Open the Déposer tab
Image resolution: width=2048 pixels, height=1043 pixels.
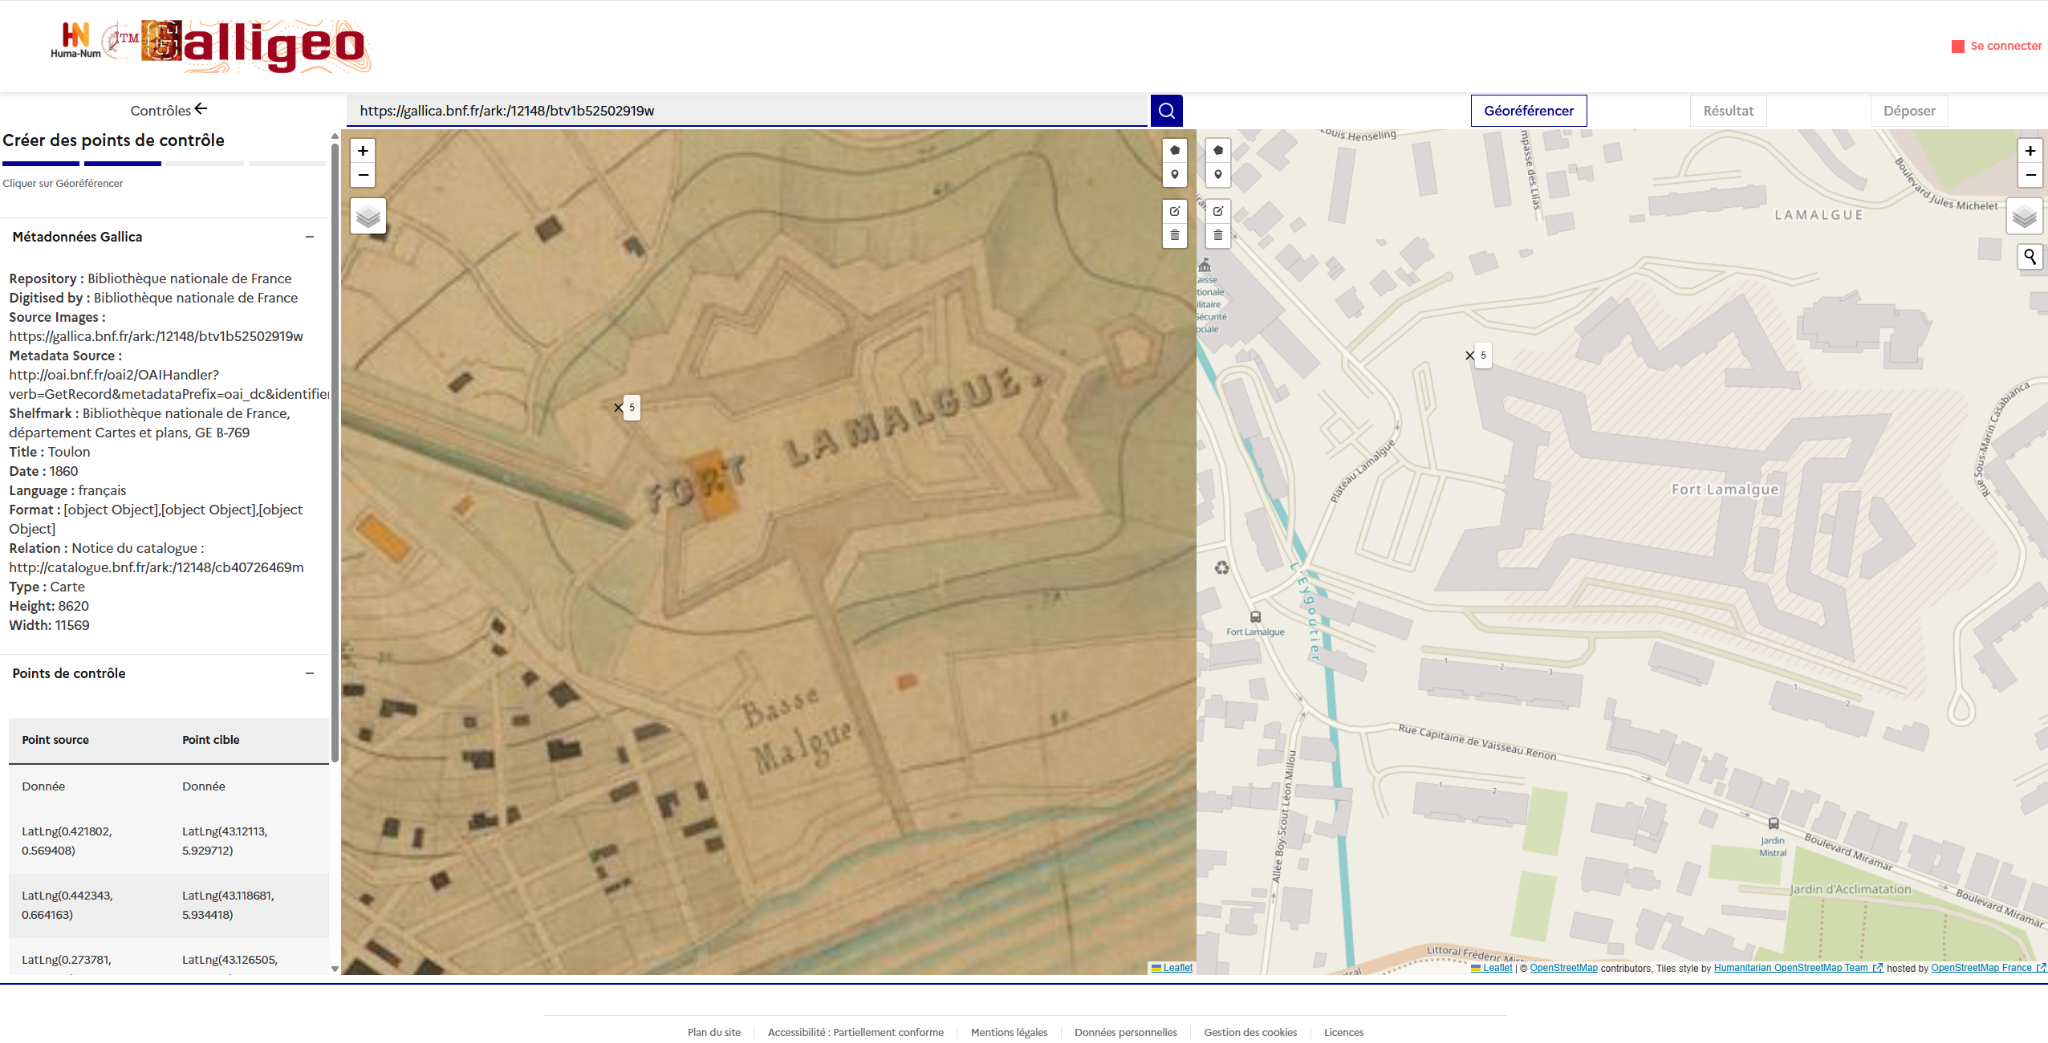(1909, 111)
